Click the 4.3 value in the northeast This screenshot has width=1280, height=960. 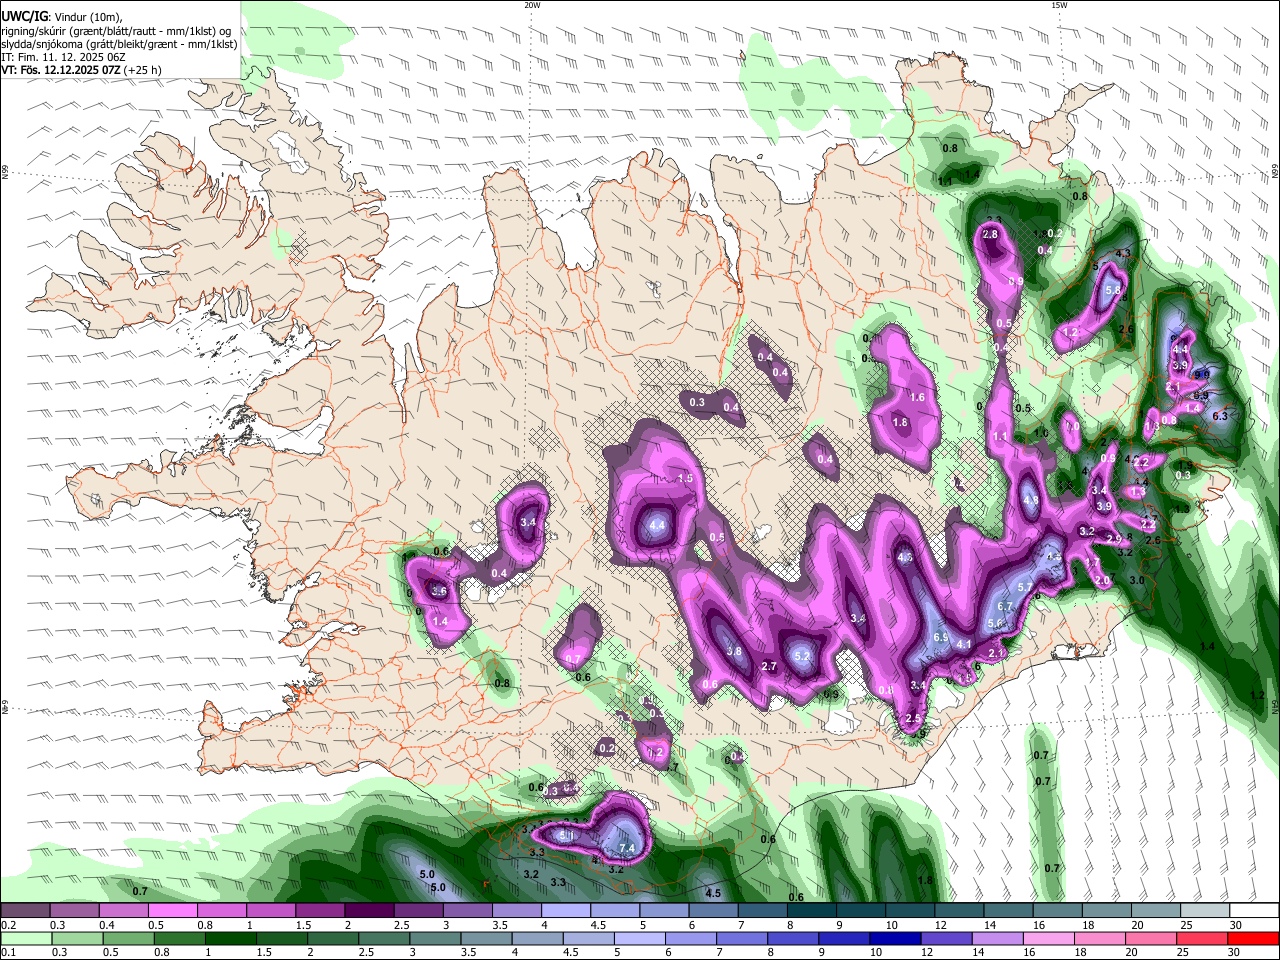click(1122, 253)
